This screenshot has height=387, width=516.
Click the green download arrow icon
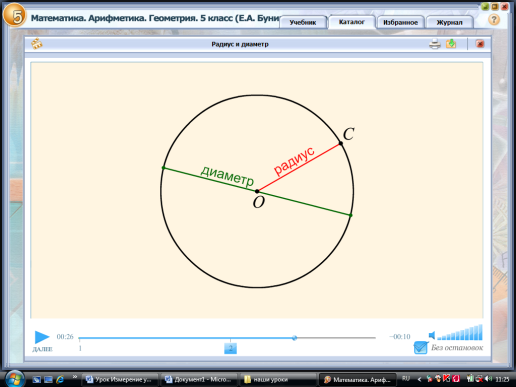tap(451, 44)
